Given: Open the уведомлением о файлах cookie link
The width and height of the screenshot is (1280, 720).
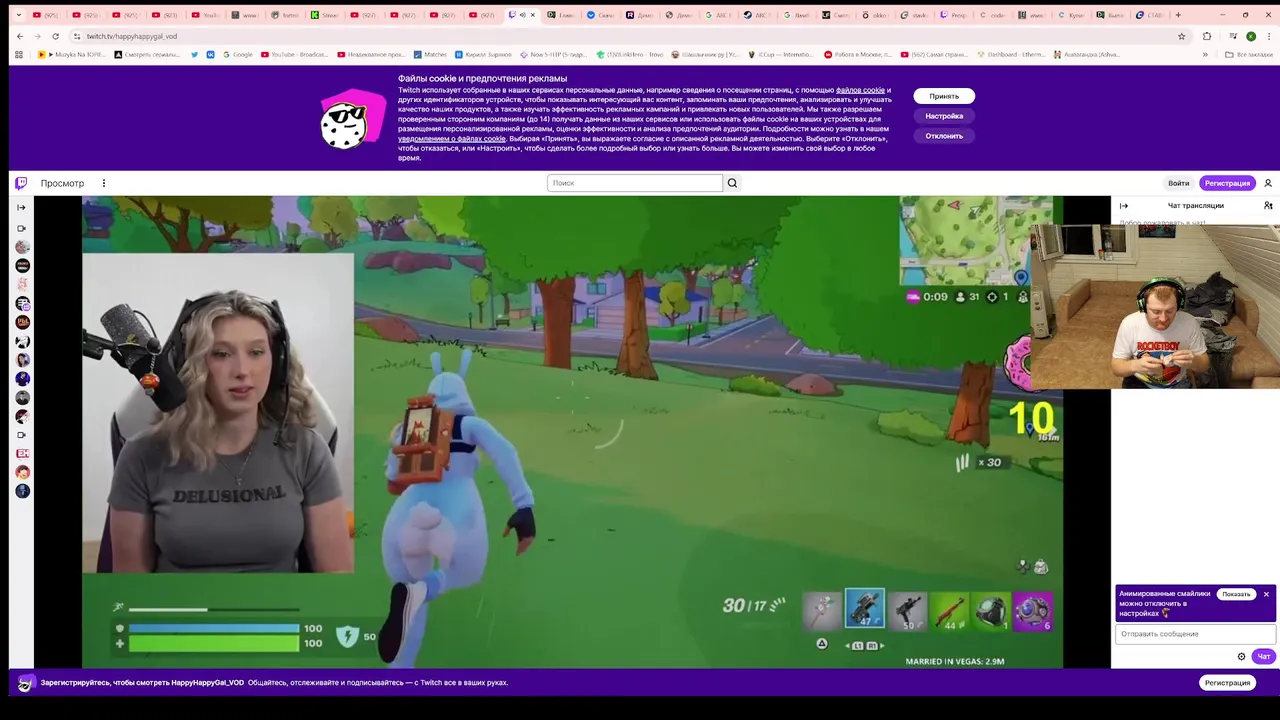Looking at the screenshot, I should click(x=452, y=139).
